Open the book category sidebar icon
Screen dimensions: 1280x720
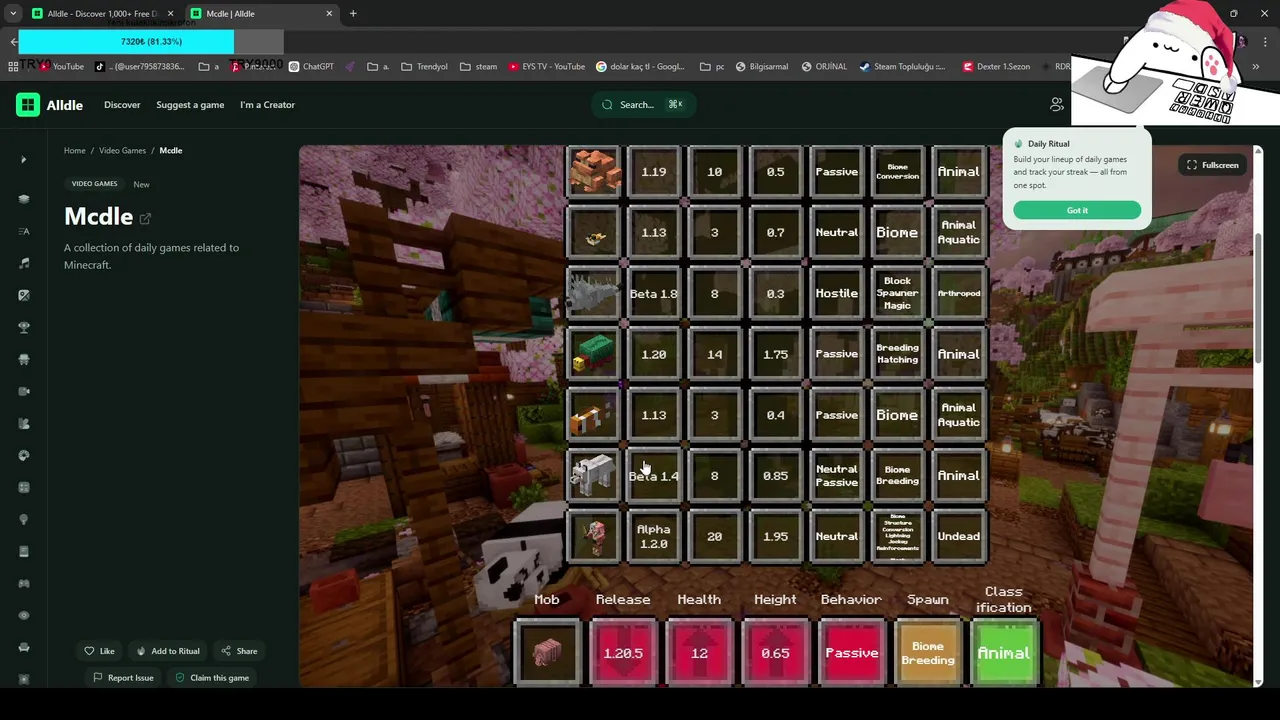point(24,551)
